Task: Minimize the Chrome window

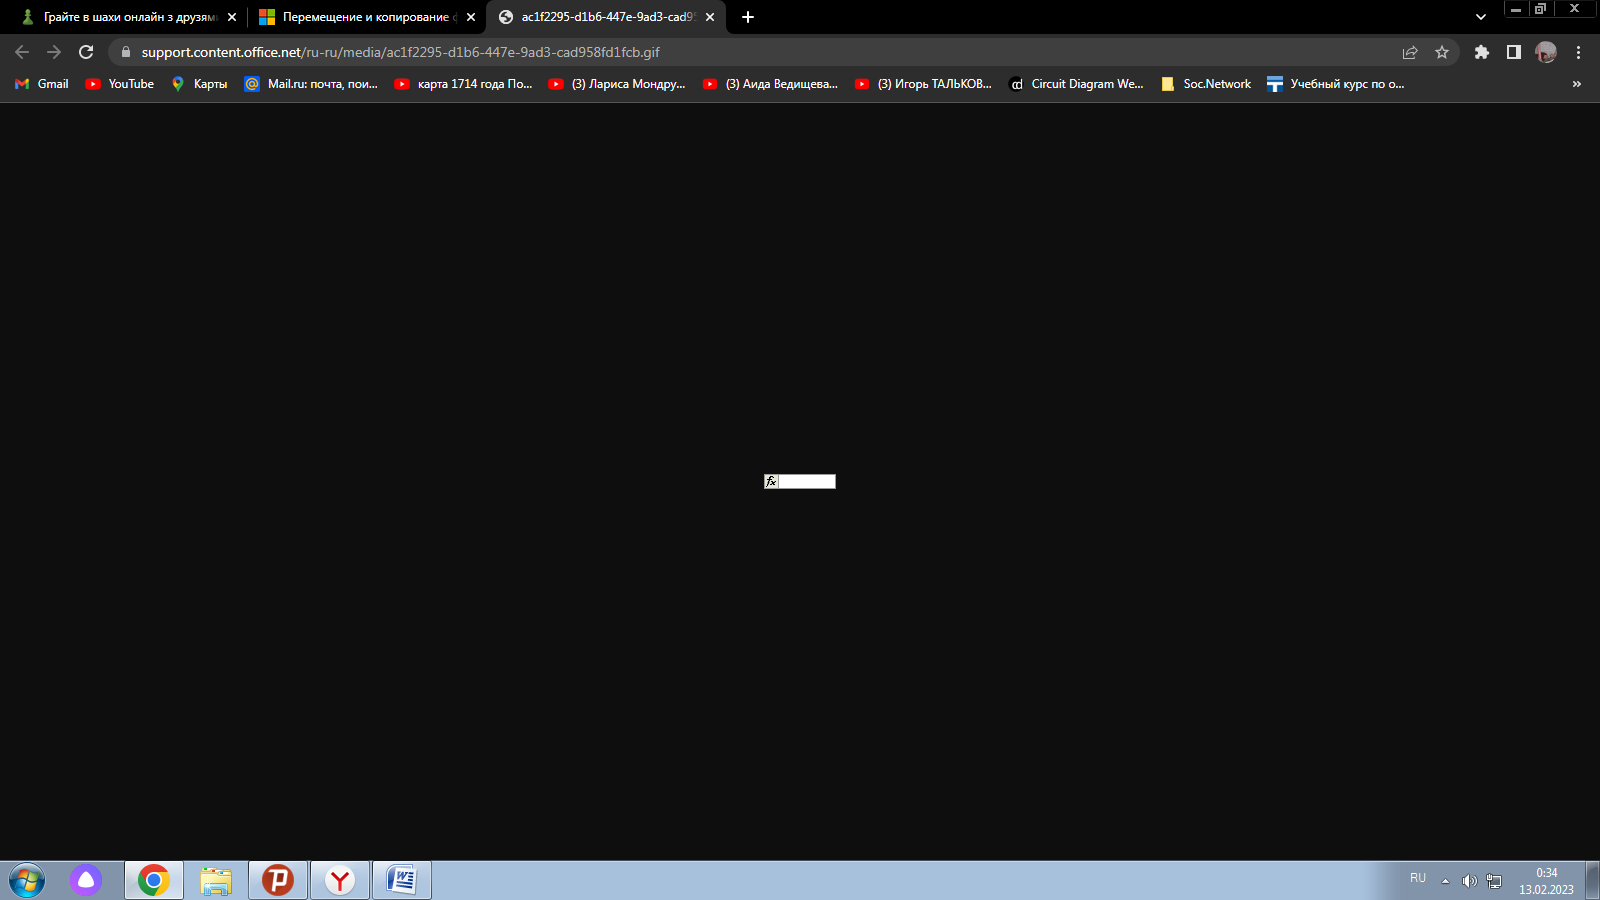Action: point(1516,9)
